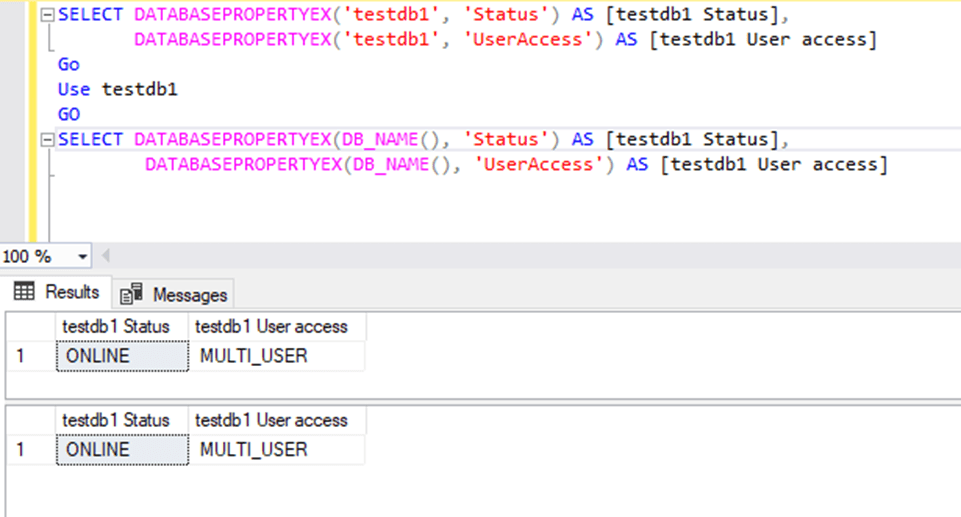
Task: Click the MULTI_USER cell in second result grid
Action: tap(273, 450)
